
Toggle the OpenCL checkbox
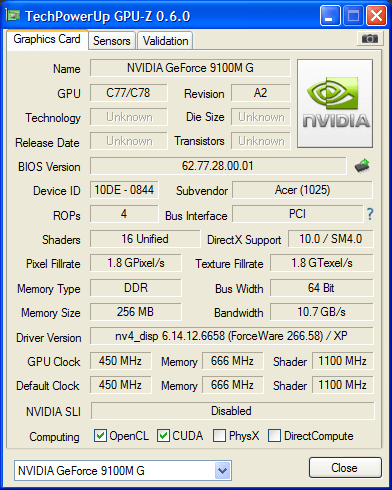coord(100,436)
